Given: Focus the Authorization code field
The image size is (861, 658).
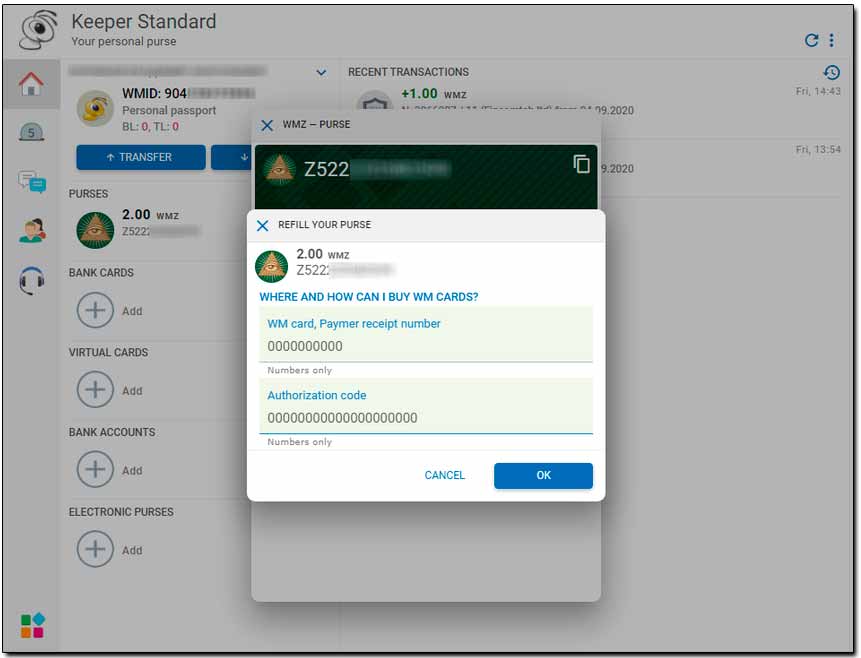Looking at the screenshot, I should (x=426, y=406).
